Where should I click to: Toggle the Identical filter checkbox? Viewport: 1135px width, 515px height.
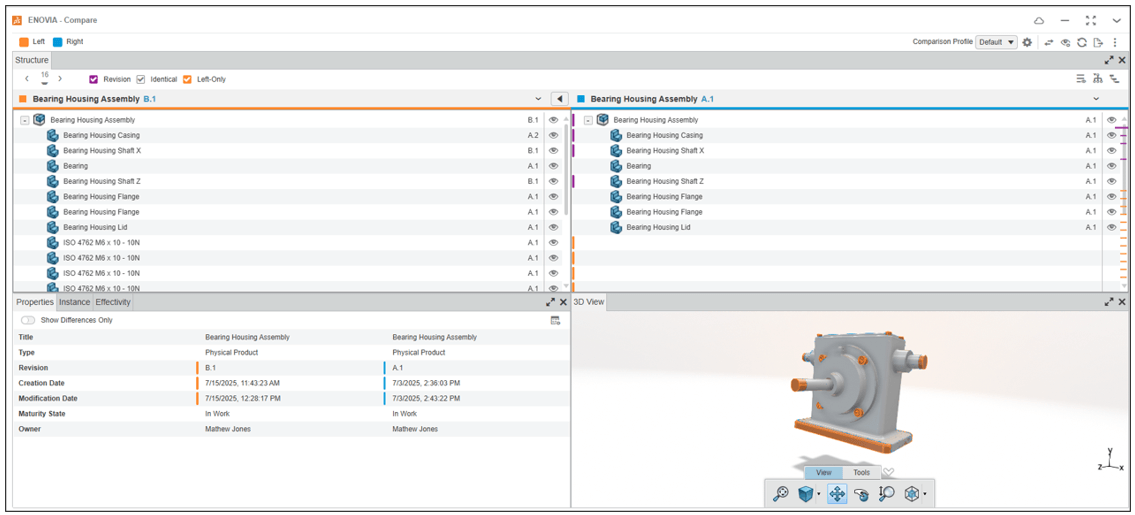point(141,79)
